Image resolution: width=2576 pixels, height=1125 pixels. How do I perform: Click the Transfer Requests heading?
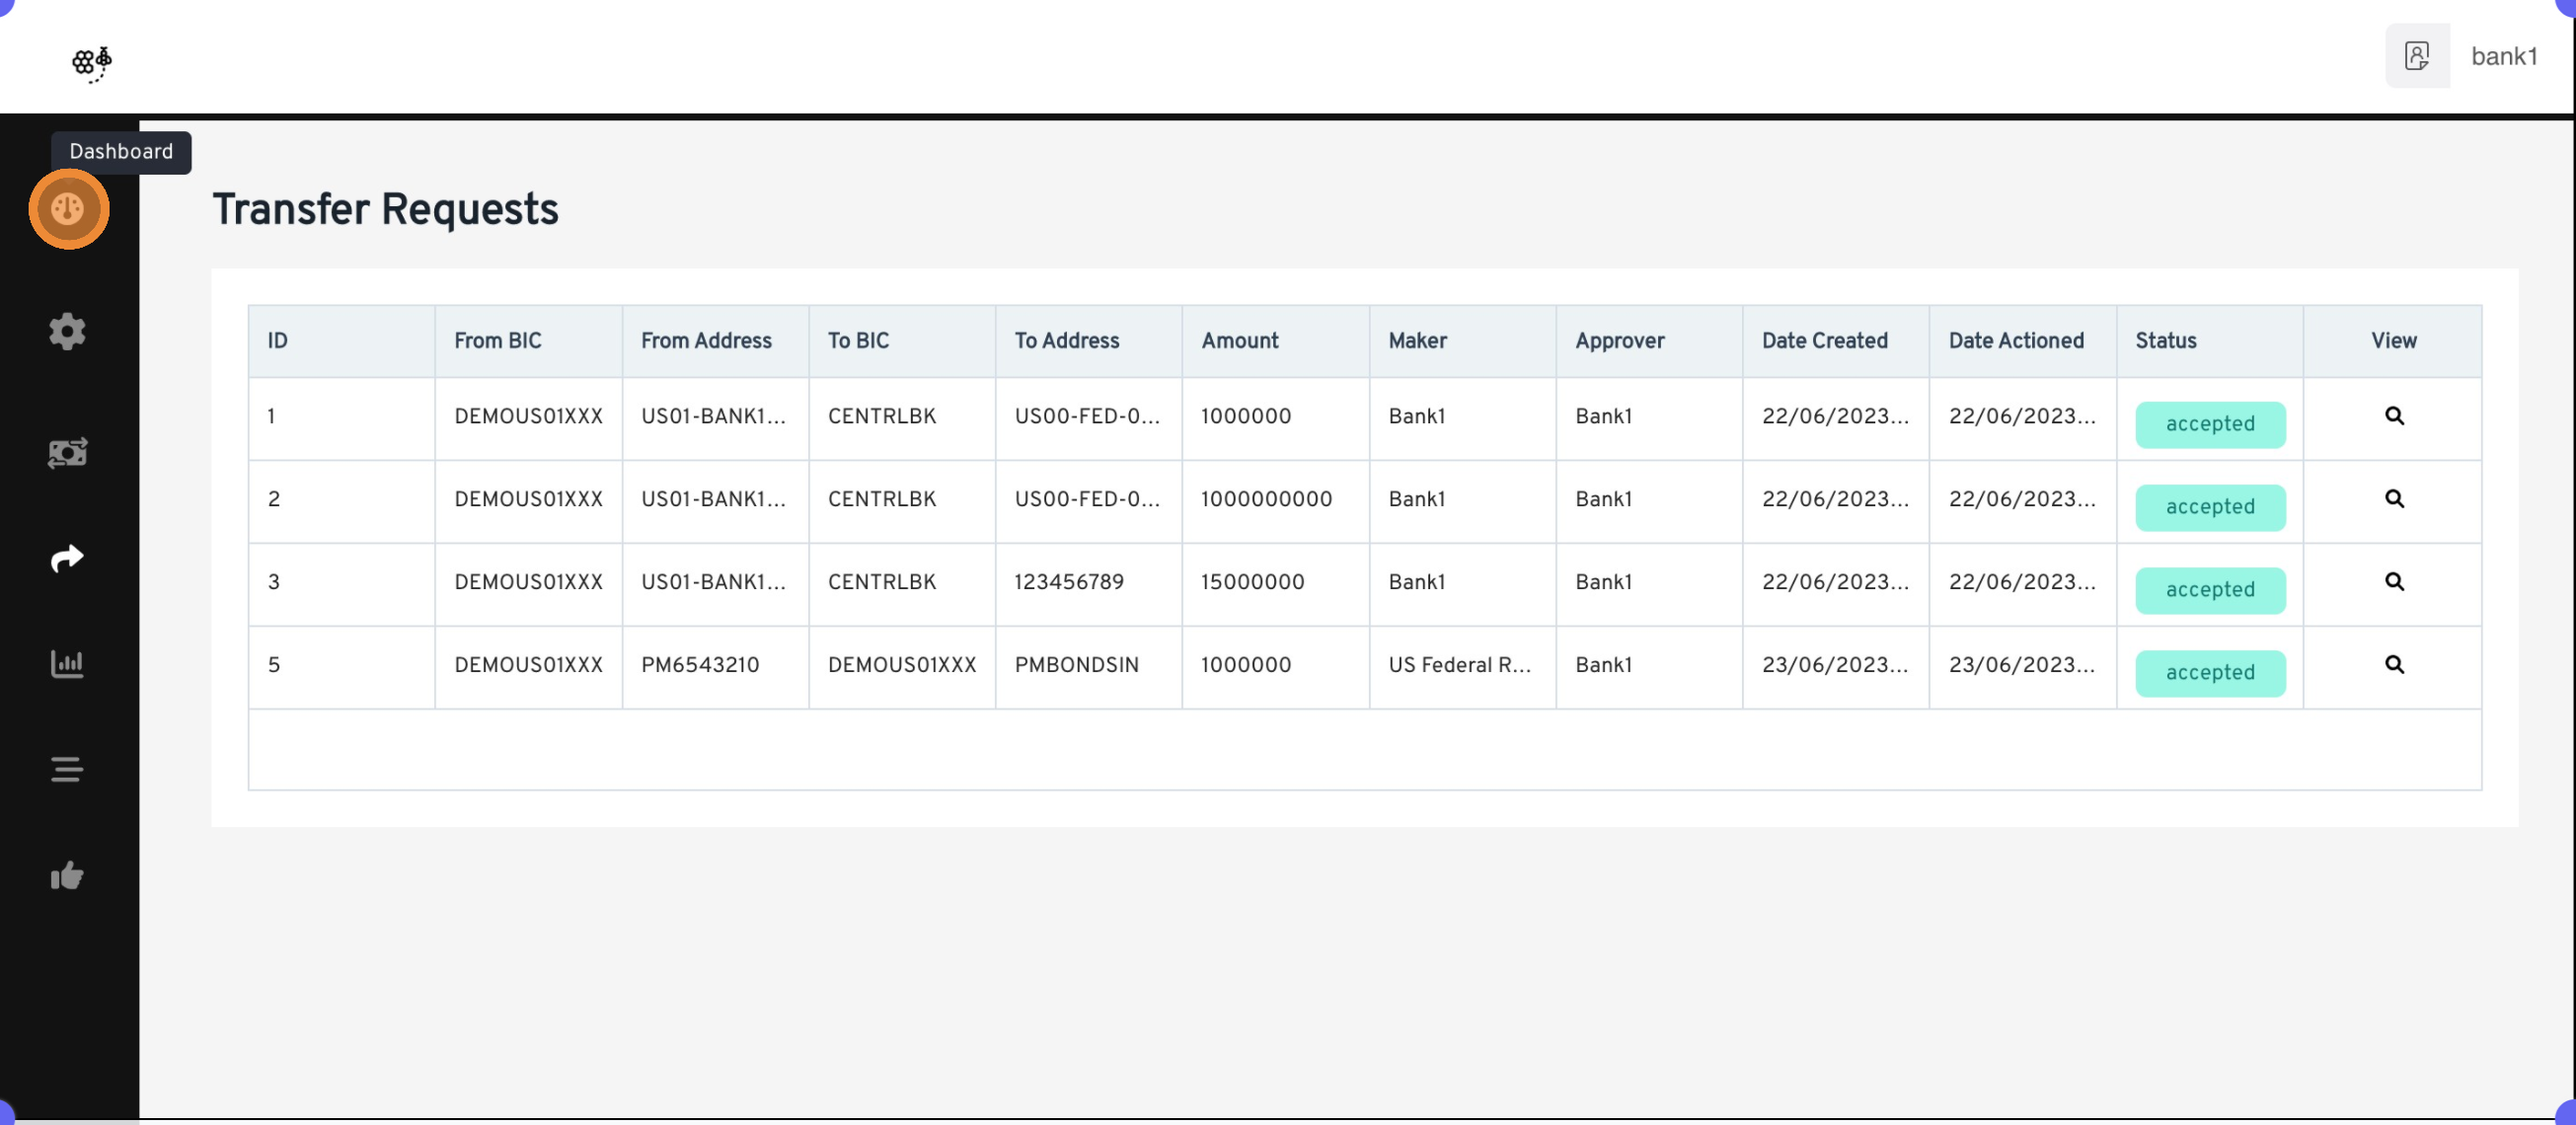point(385,210)
